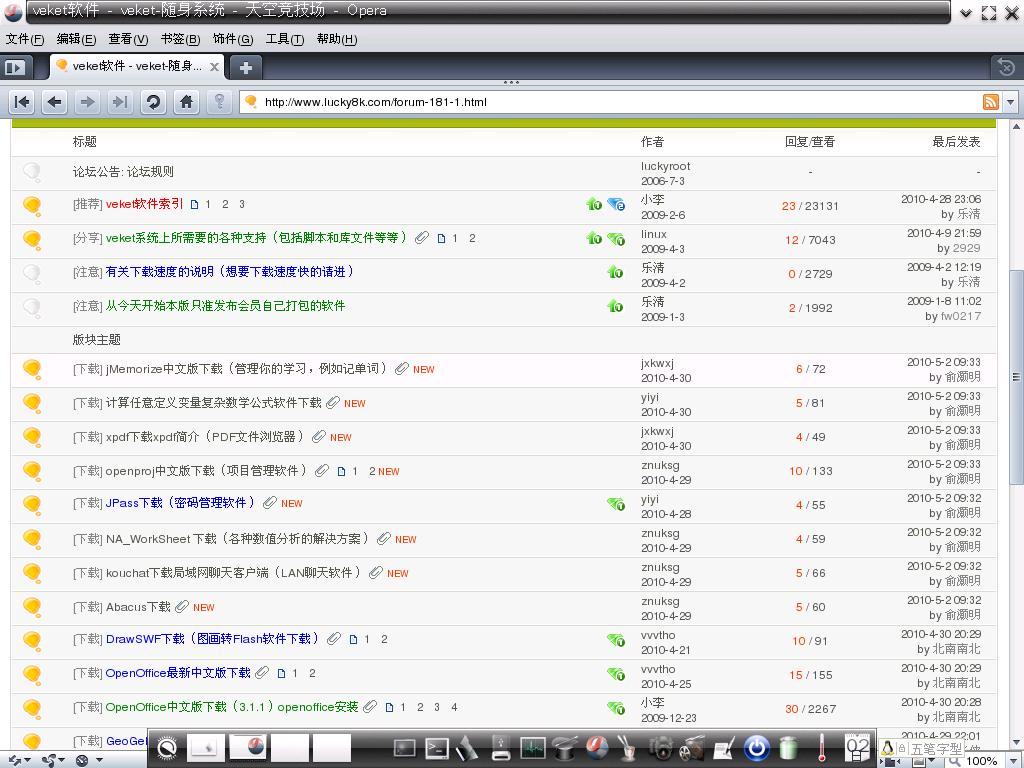Open system monitor icon in dock
This screenshot has width=1024, height=768.
[533, 748]
